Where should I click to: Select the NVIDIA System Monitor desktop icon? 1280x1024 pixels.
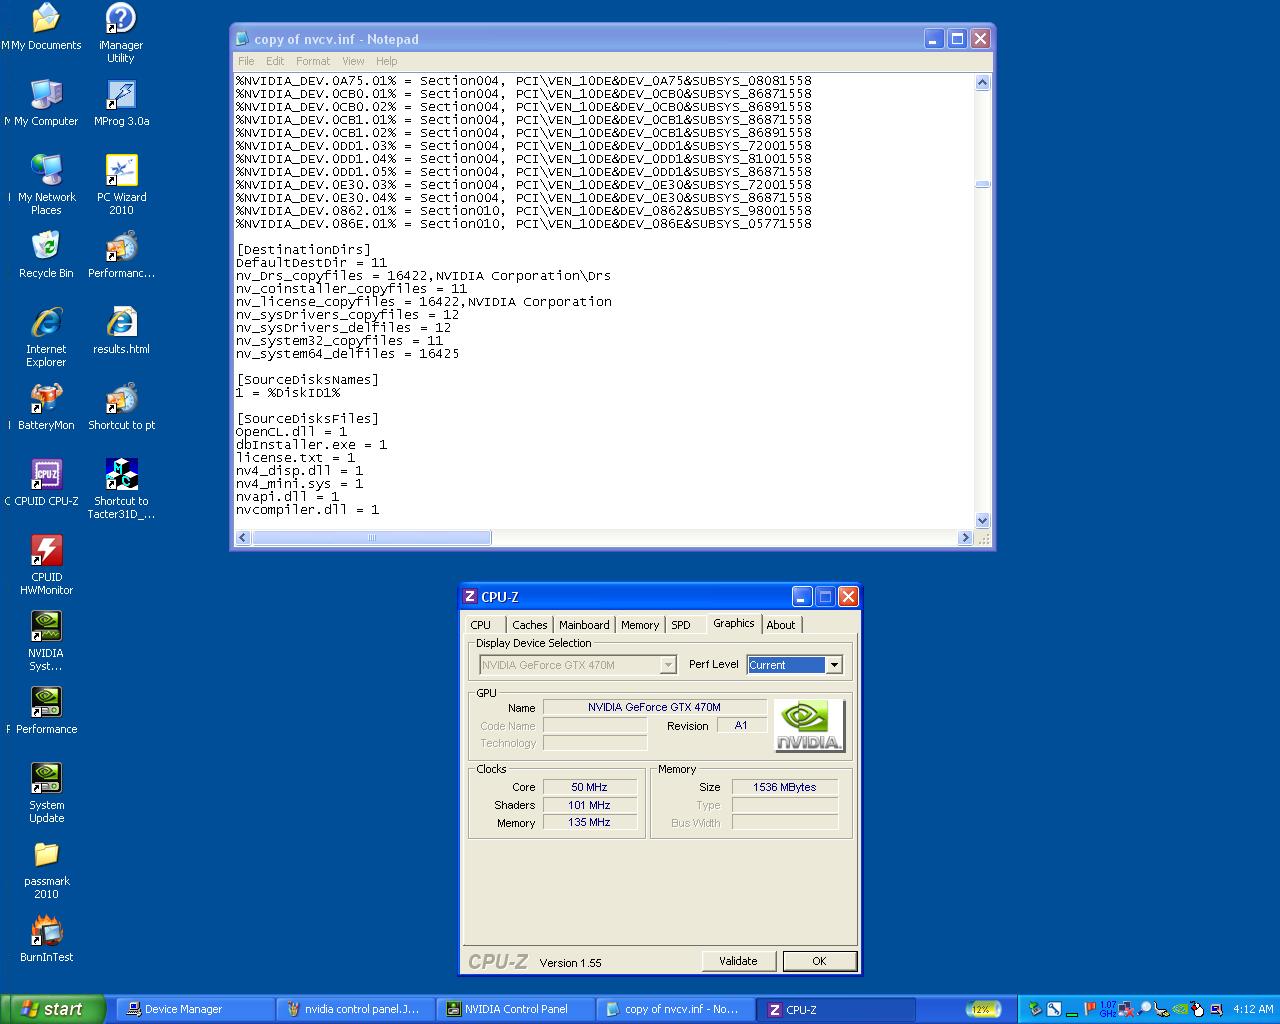coord(46,641)
